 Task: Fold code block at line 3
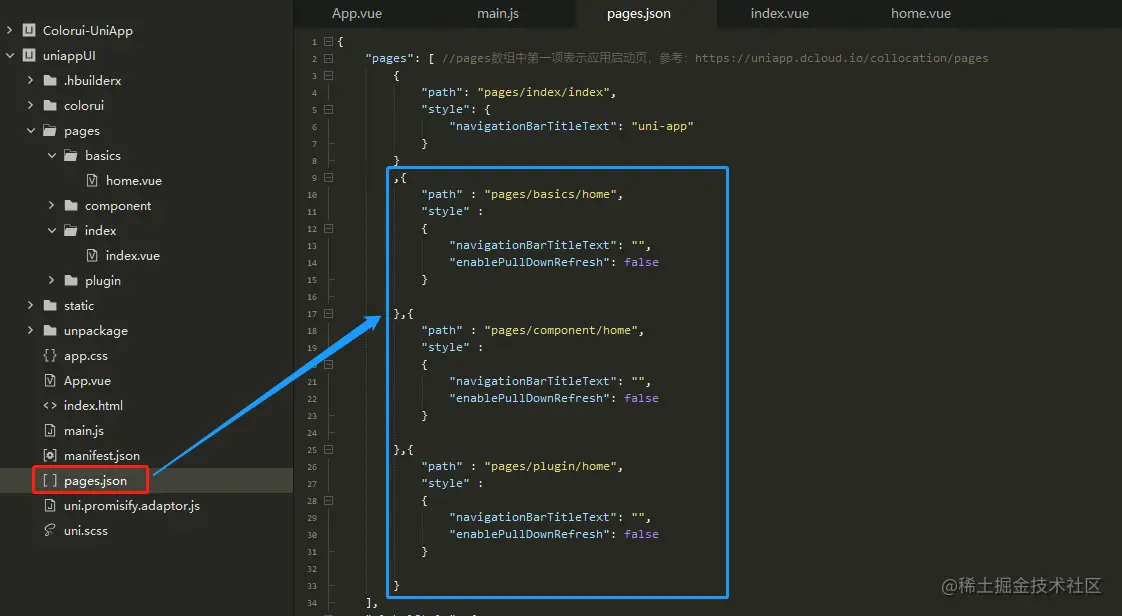coord(328,75)
